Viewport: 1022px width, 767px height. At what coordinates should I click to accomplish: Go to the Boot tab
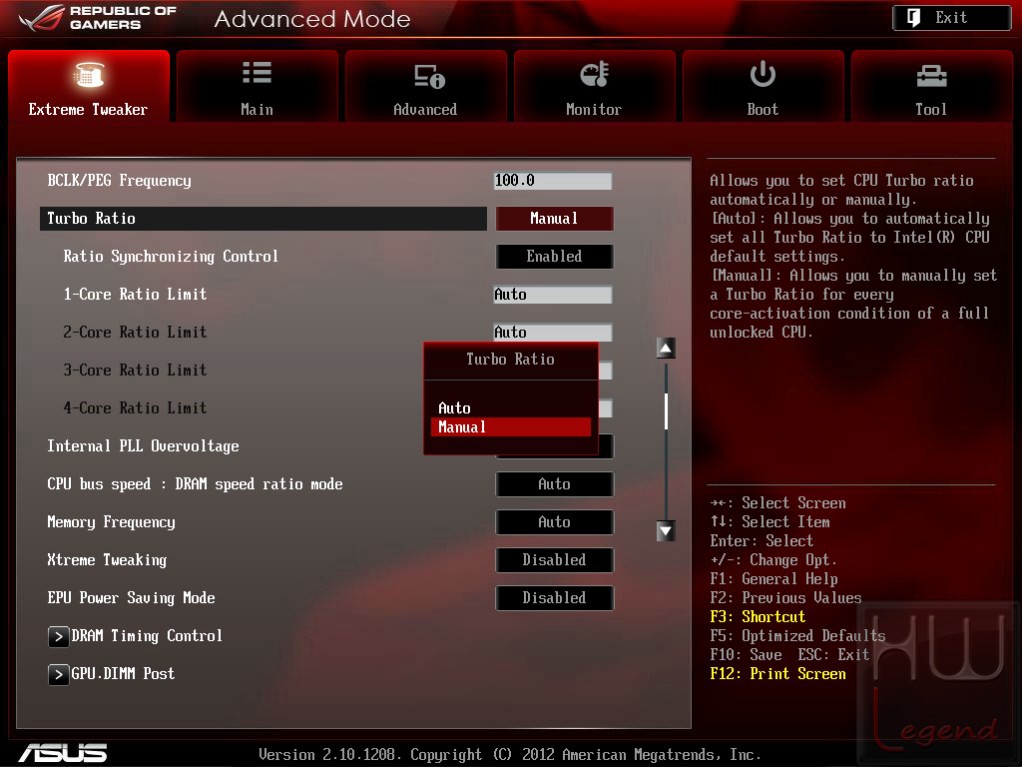(x=763, y=86)
